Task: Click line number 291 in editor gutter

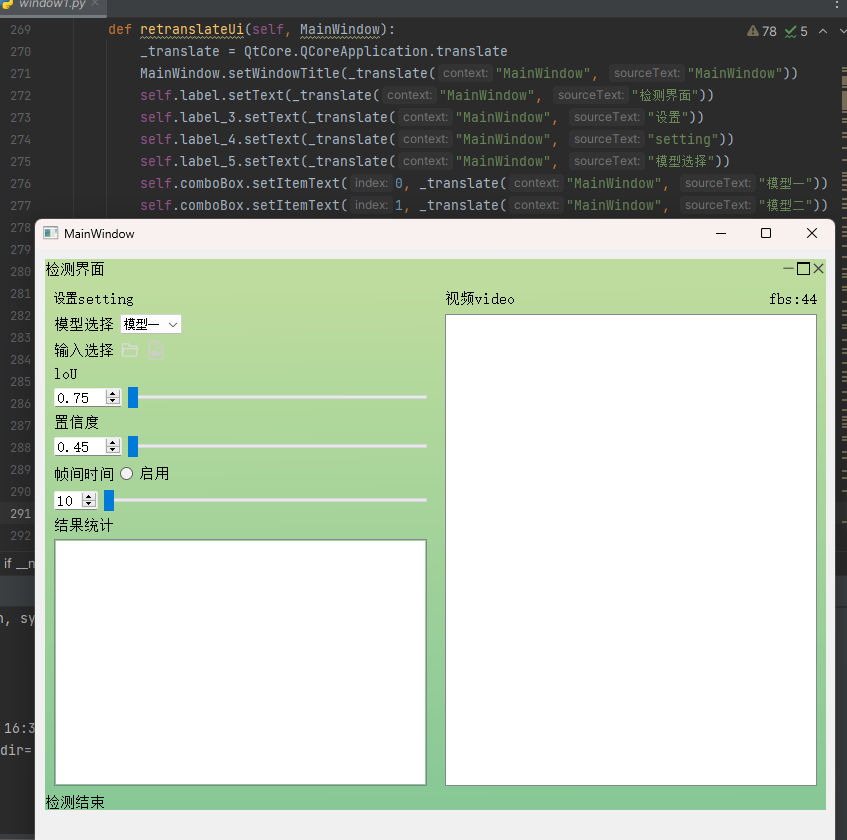Action: pos(21,514)
